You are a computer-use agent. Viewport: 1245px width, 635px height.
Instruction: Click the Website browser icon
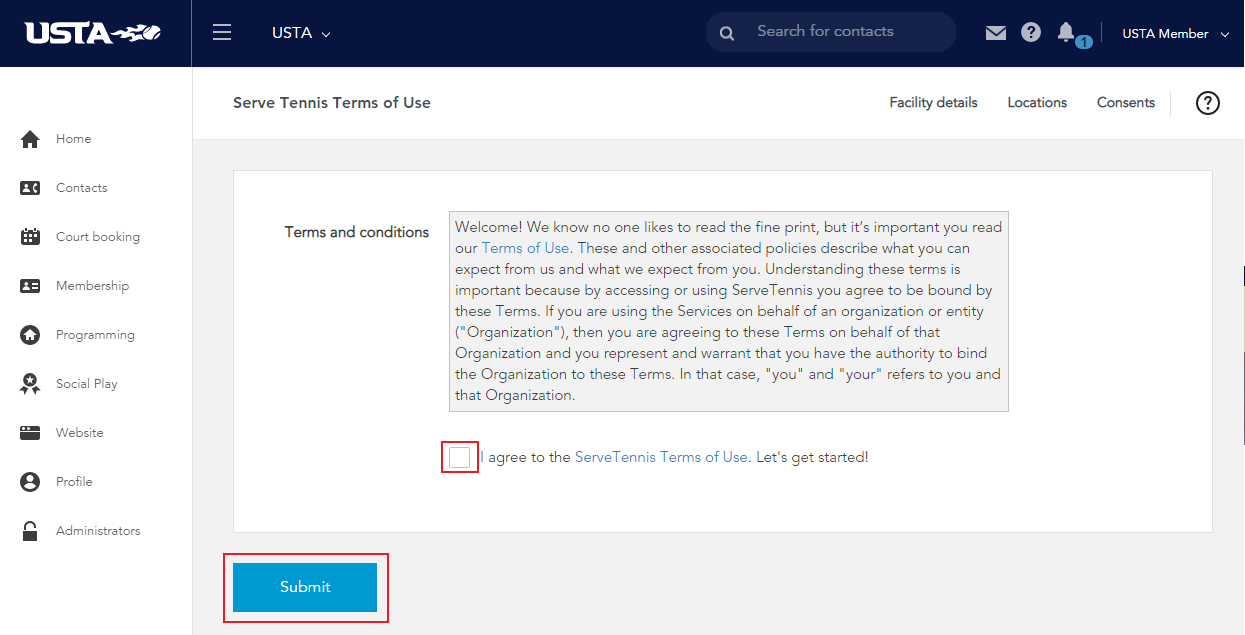(x=30, y=433)
